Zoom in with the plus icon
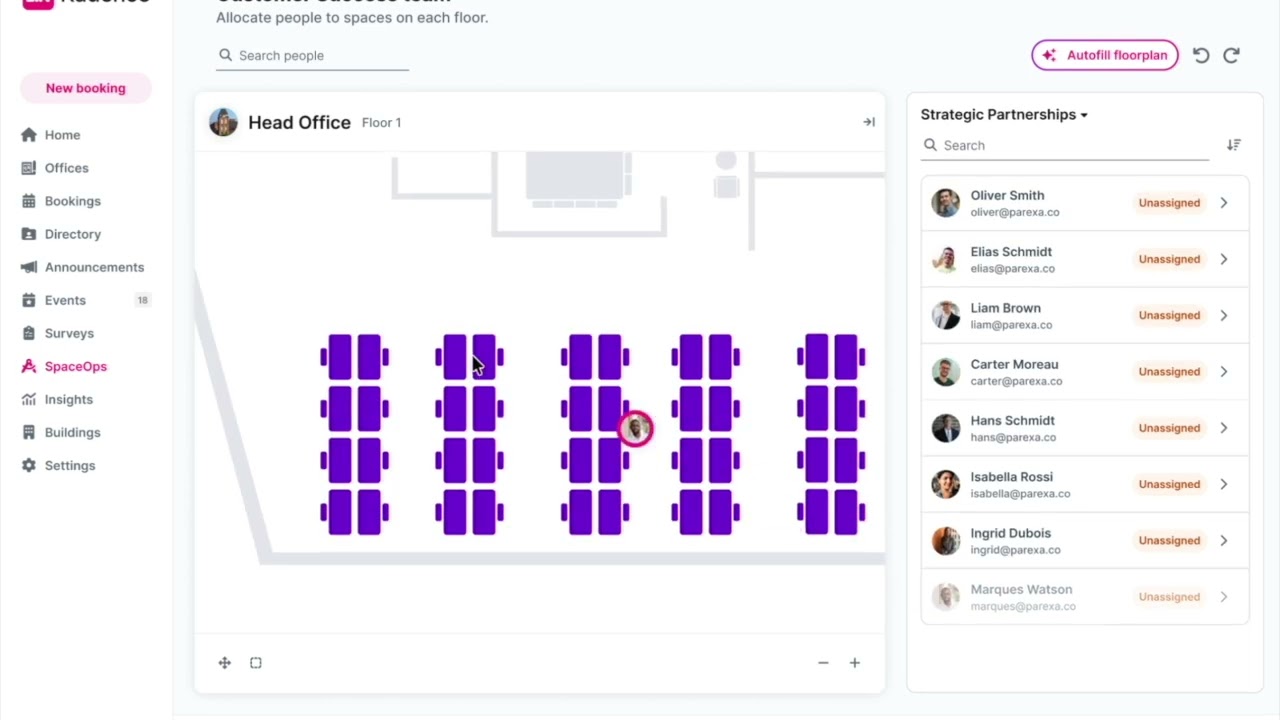The width and height of the screenshot is (1280, 720). coord(855,663)
